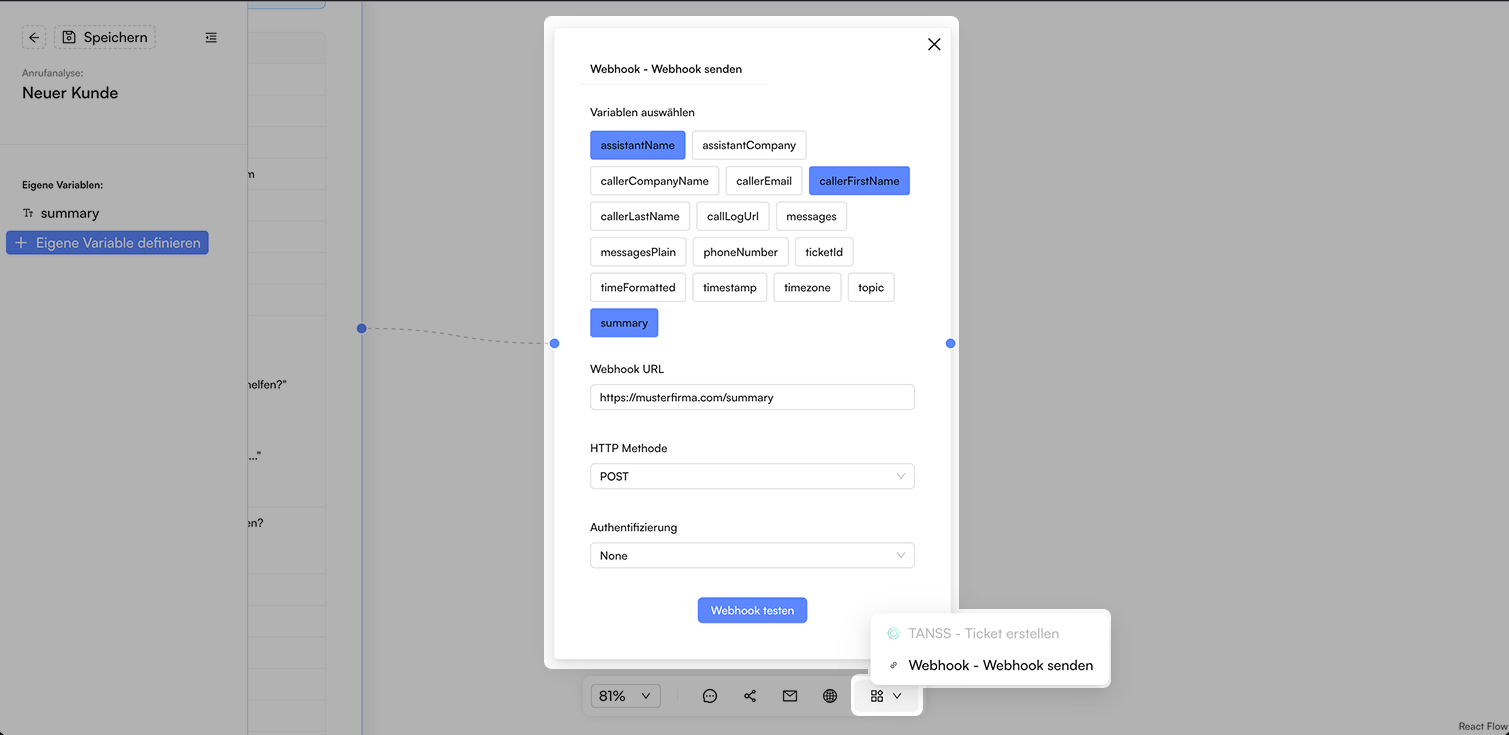1509x735 pixels.
Task: Select the summary variable in Eigene Variablen
Action: [x=70, y=213]
